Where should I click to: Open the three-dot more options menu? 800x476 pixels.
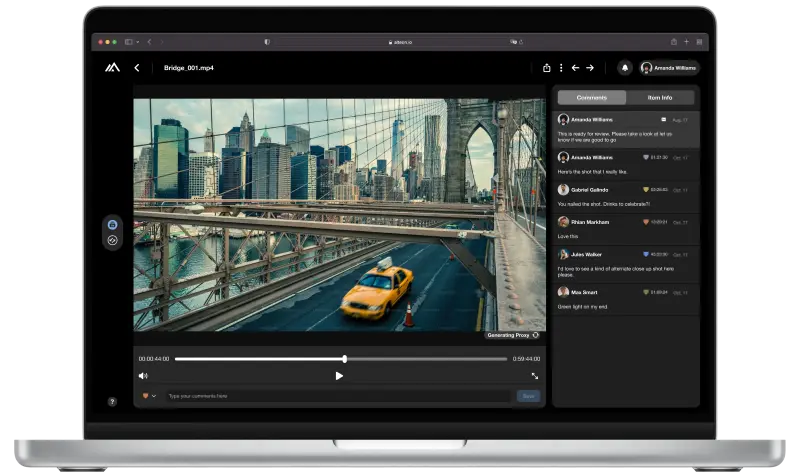click(x=560, y=68)
